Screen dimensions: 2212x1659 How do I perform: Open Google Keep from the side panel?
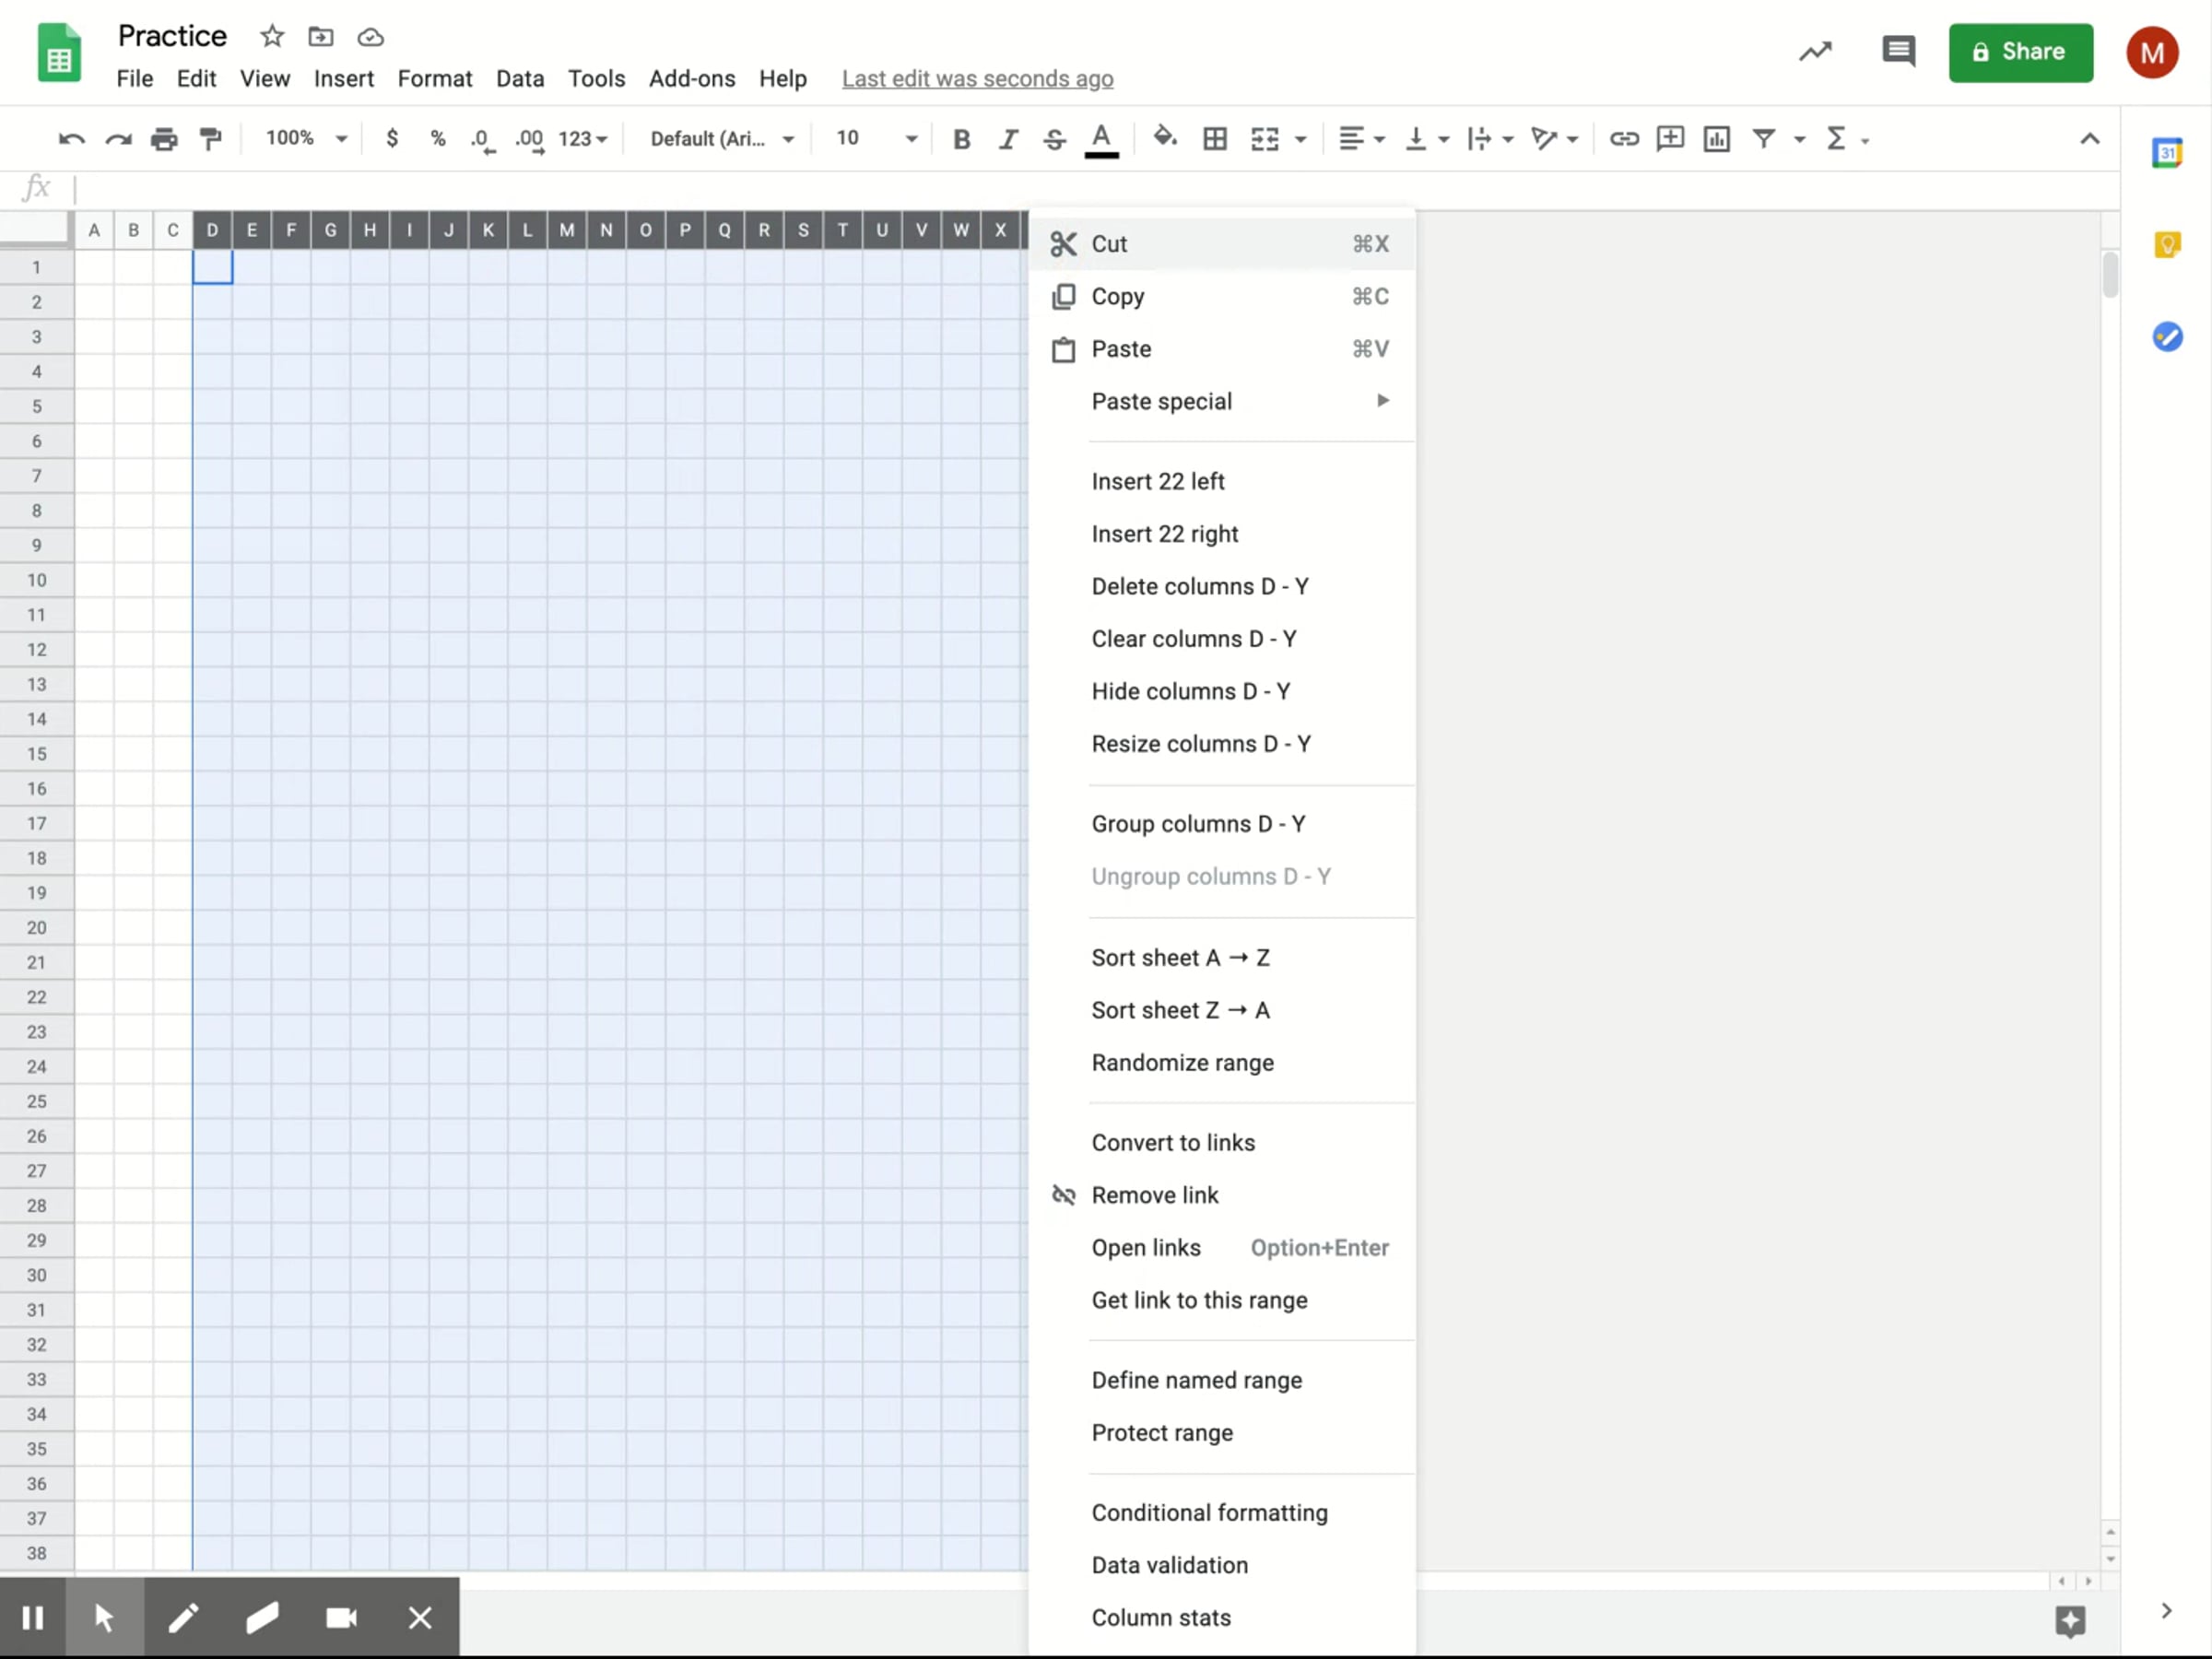[x=2166, y=245]
